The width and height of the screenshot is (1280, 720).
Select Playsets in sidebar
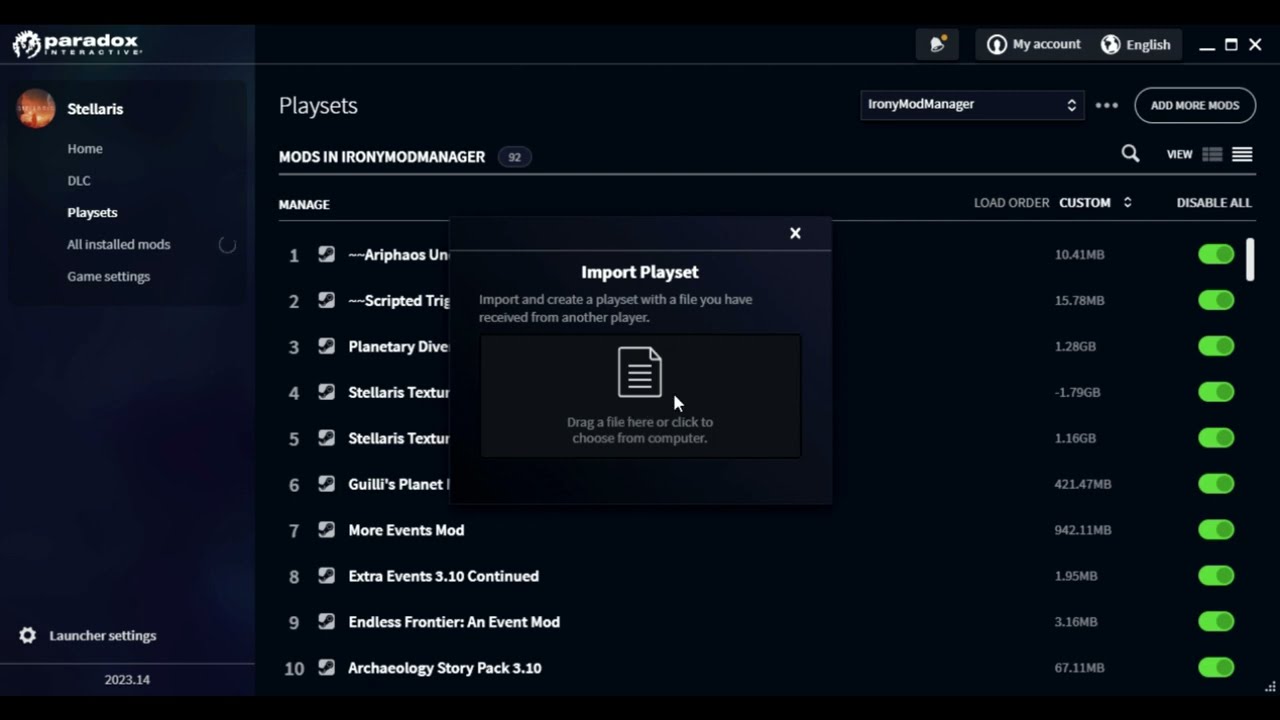92,212
